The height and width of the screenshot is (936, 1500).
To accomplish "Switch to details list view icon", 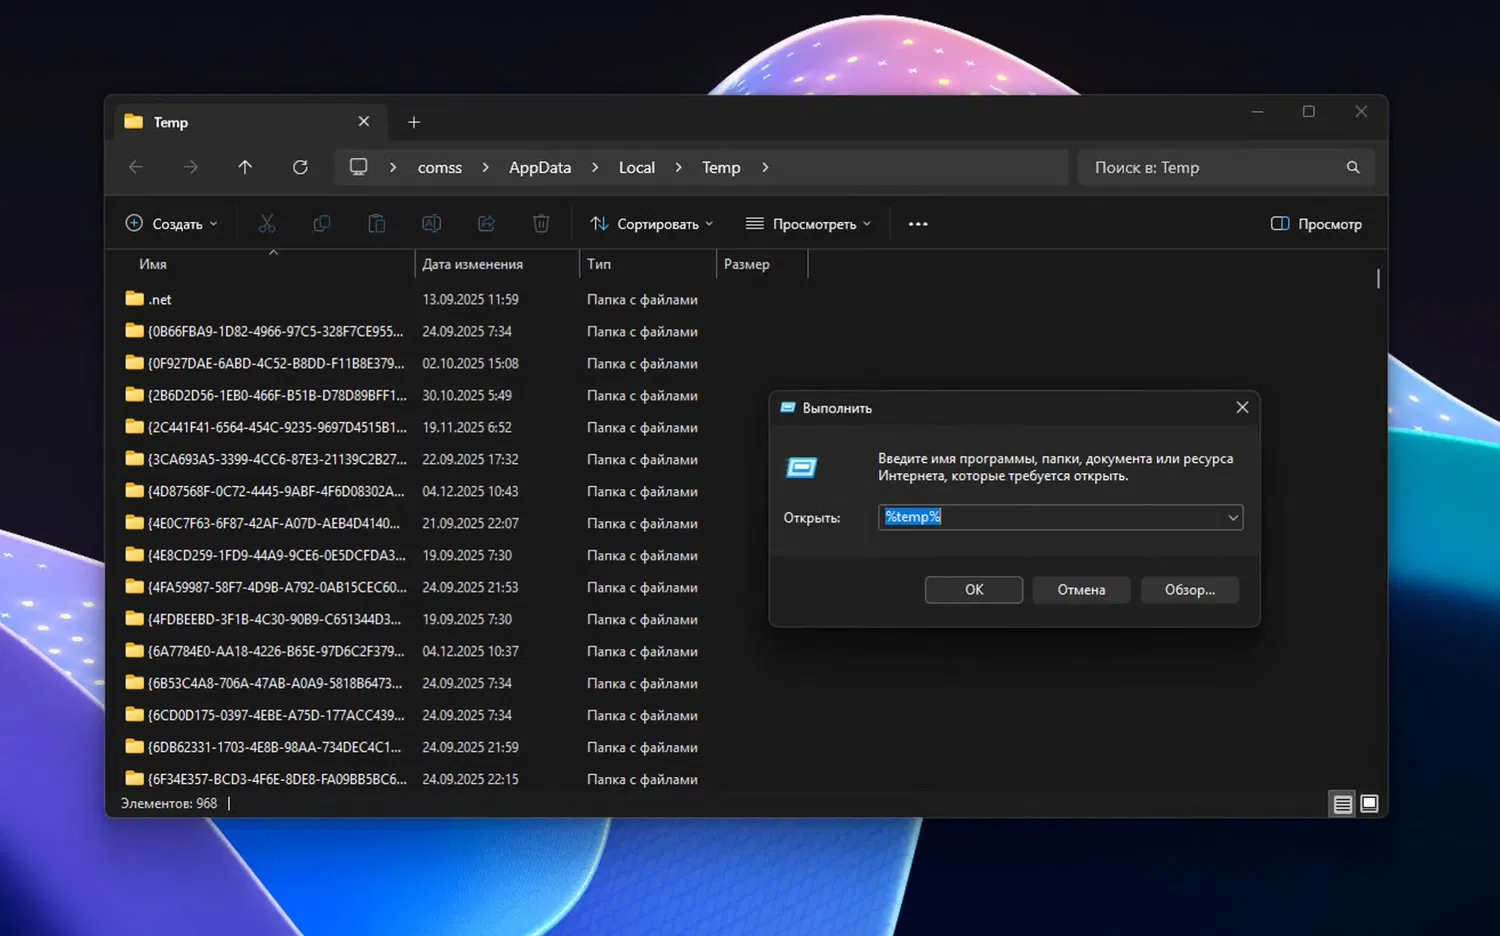I will [x=1342, y=804].
